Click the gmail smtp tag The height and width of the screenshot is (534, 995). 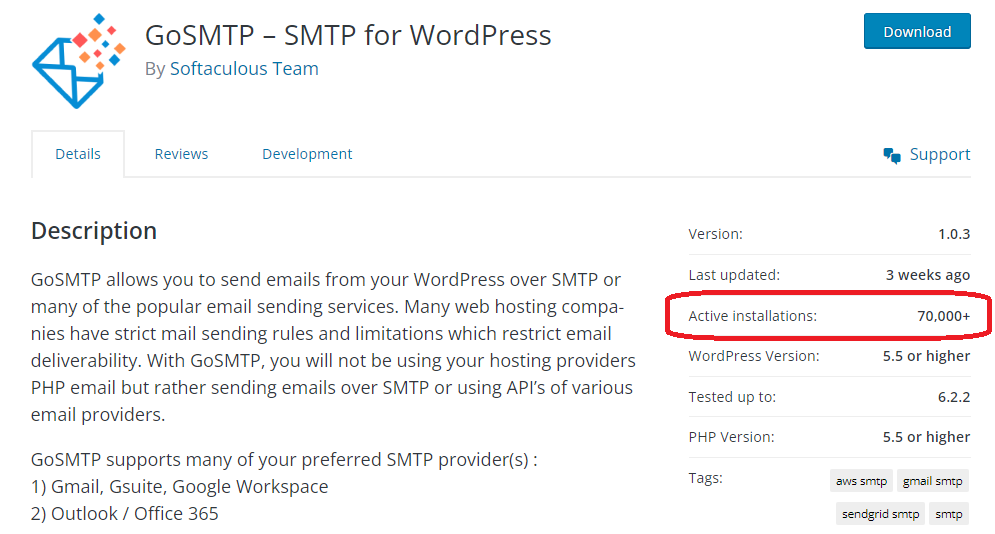click(x=933, y=481)
